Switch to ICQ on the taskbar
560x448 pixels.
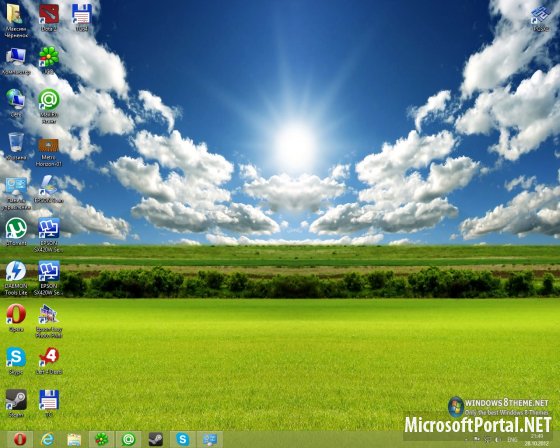click(x=101, y=439)
